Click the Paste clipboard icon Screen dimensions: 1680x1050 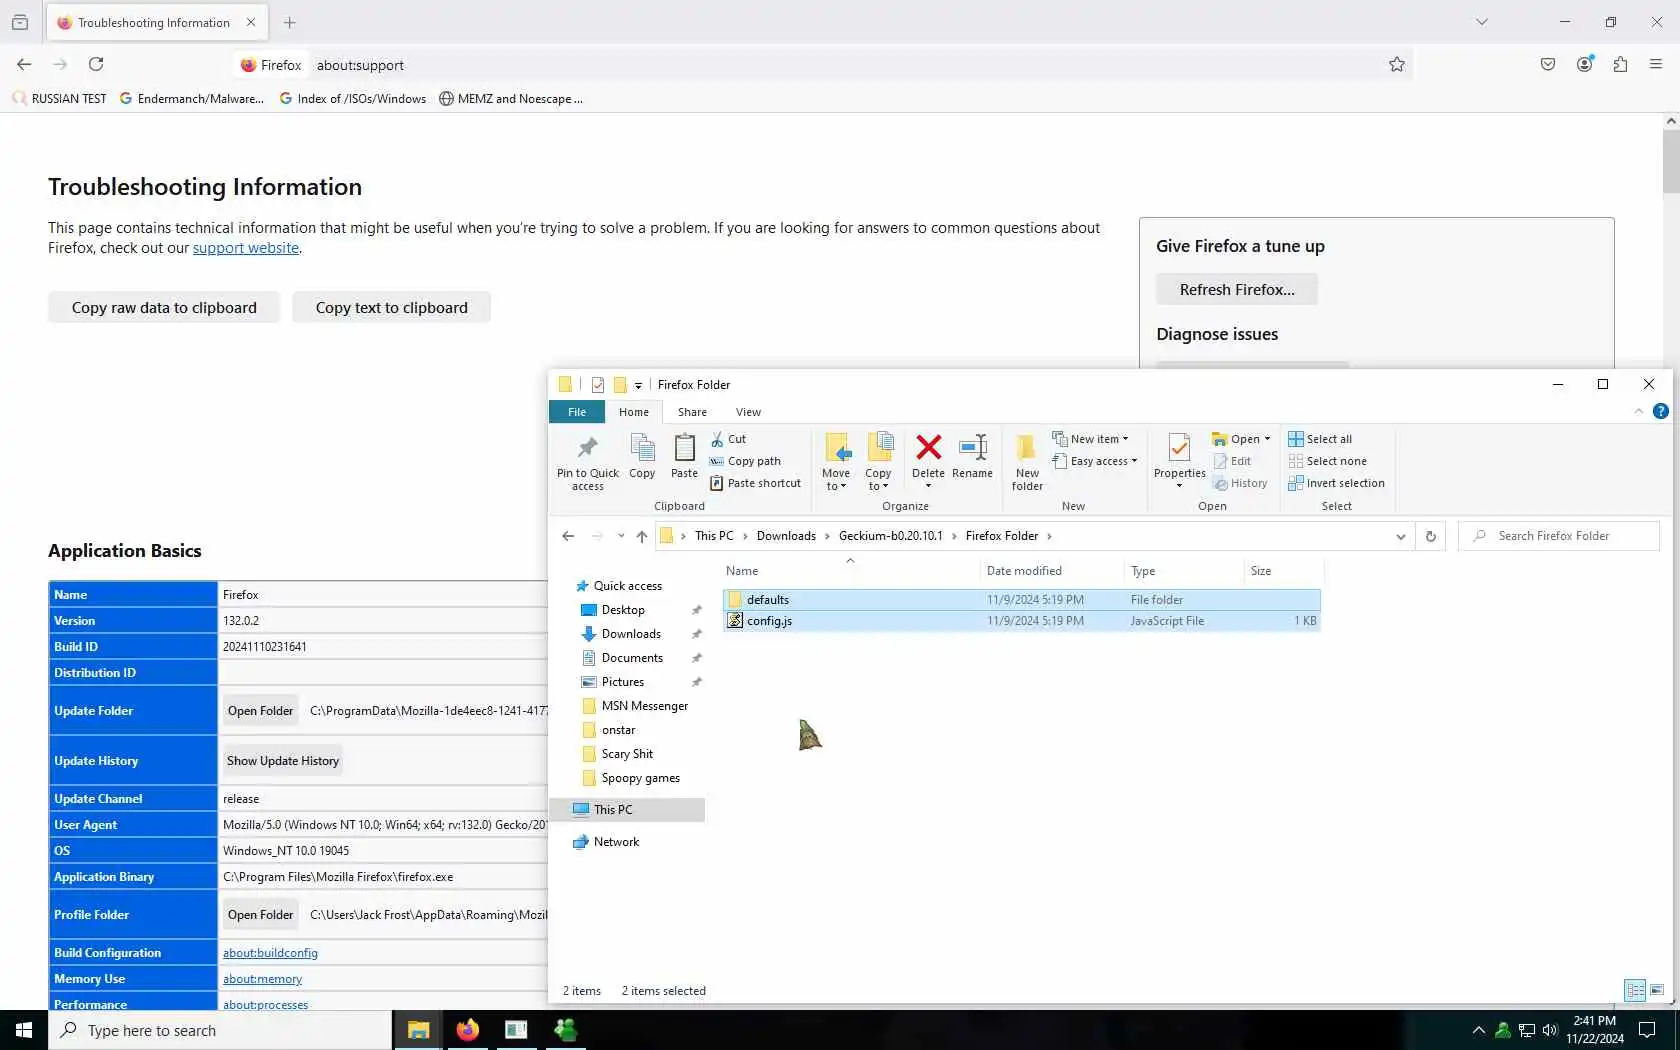tap(685, 456)
